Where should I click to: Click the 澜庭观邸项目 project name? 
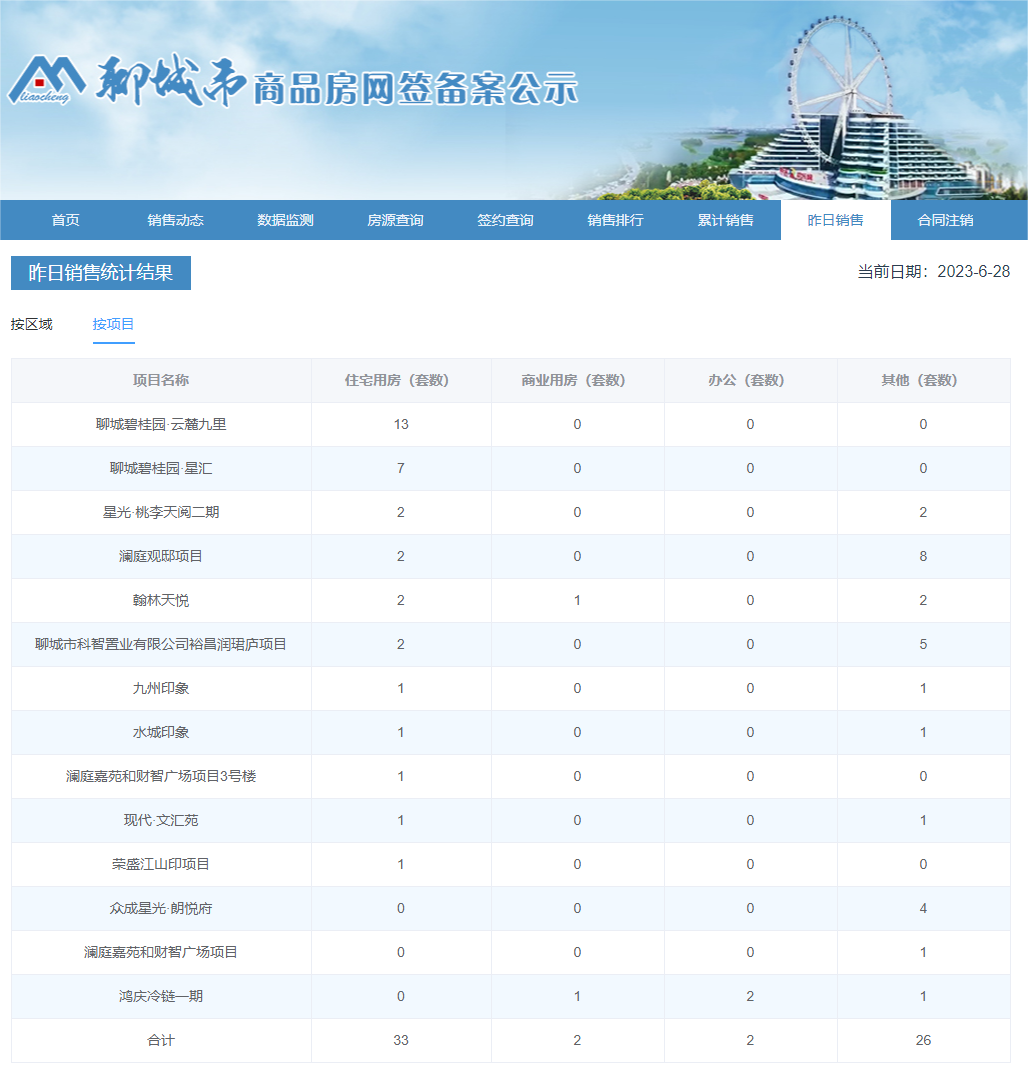click(161, 556)
